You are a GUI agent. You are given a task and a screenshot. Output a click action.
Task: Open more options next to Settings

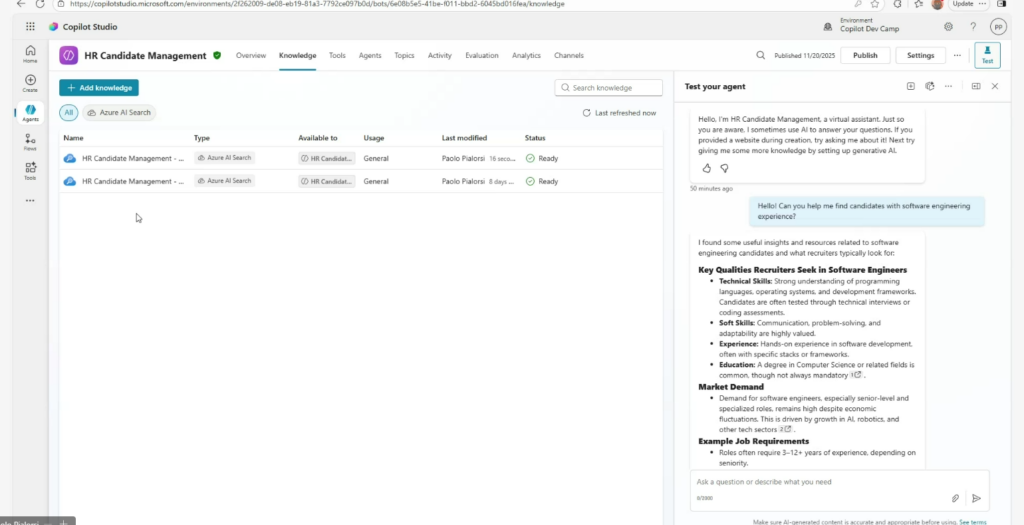(958, 55)
